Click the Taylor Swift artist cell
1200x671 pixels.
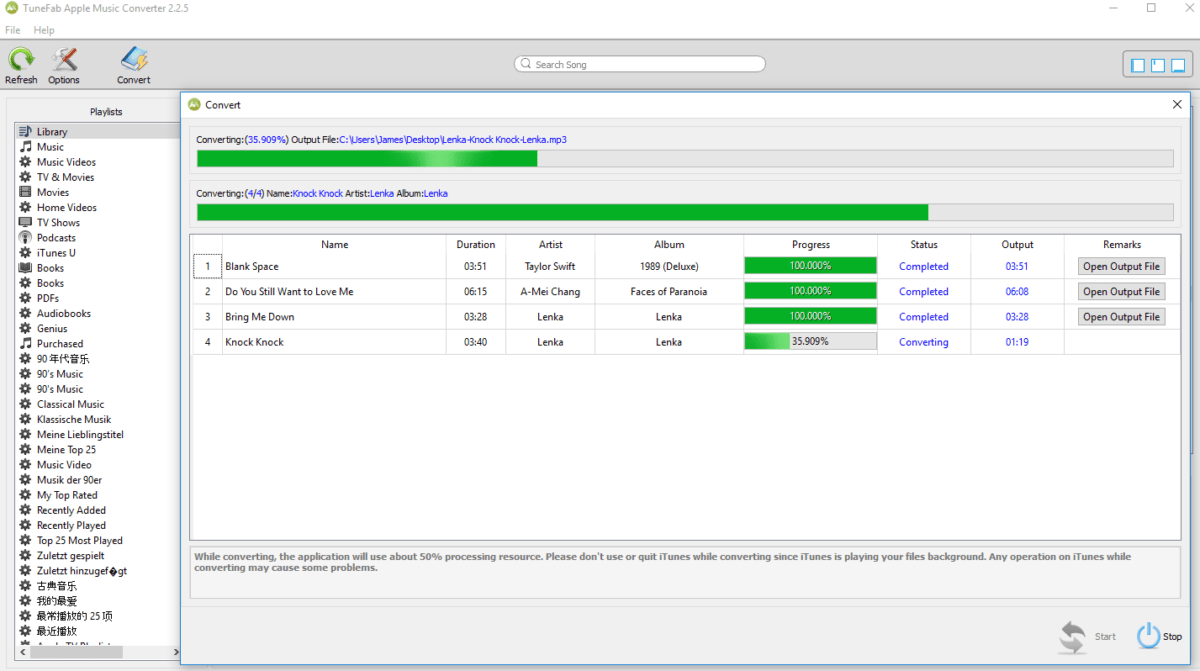[x=550, y=266]
